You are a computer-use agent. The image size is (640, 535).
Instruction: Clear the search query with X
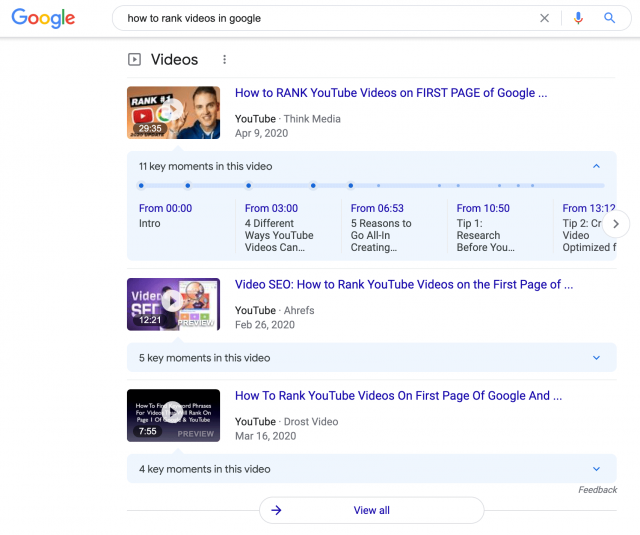(544, 18)
